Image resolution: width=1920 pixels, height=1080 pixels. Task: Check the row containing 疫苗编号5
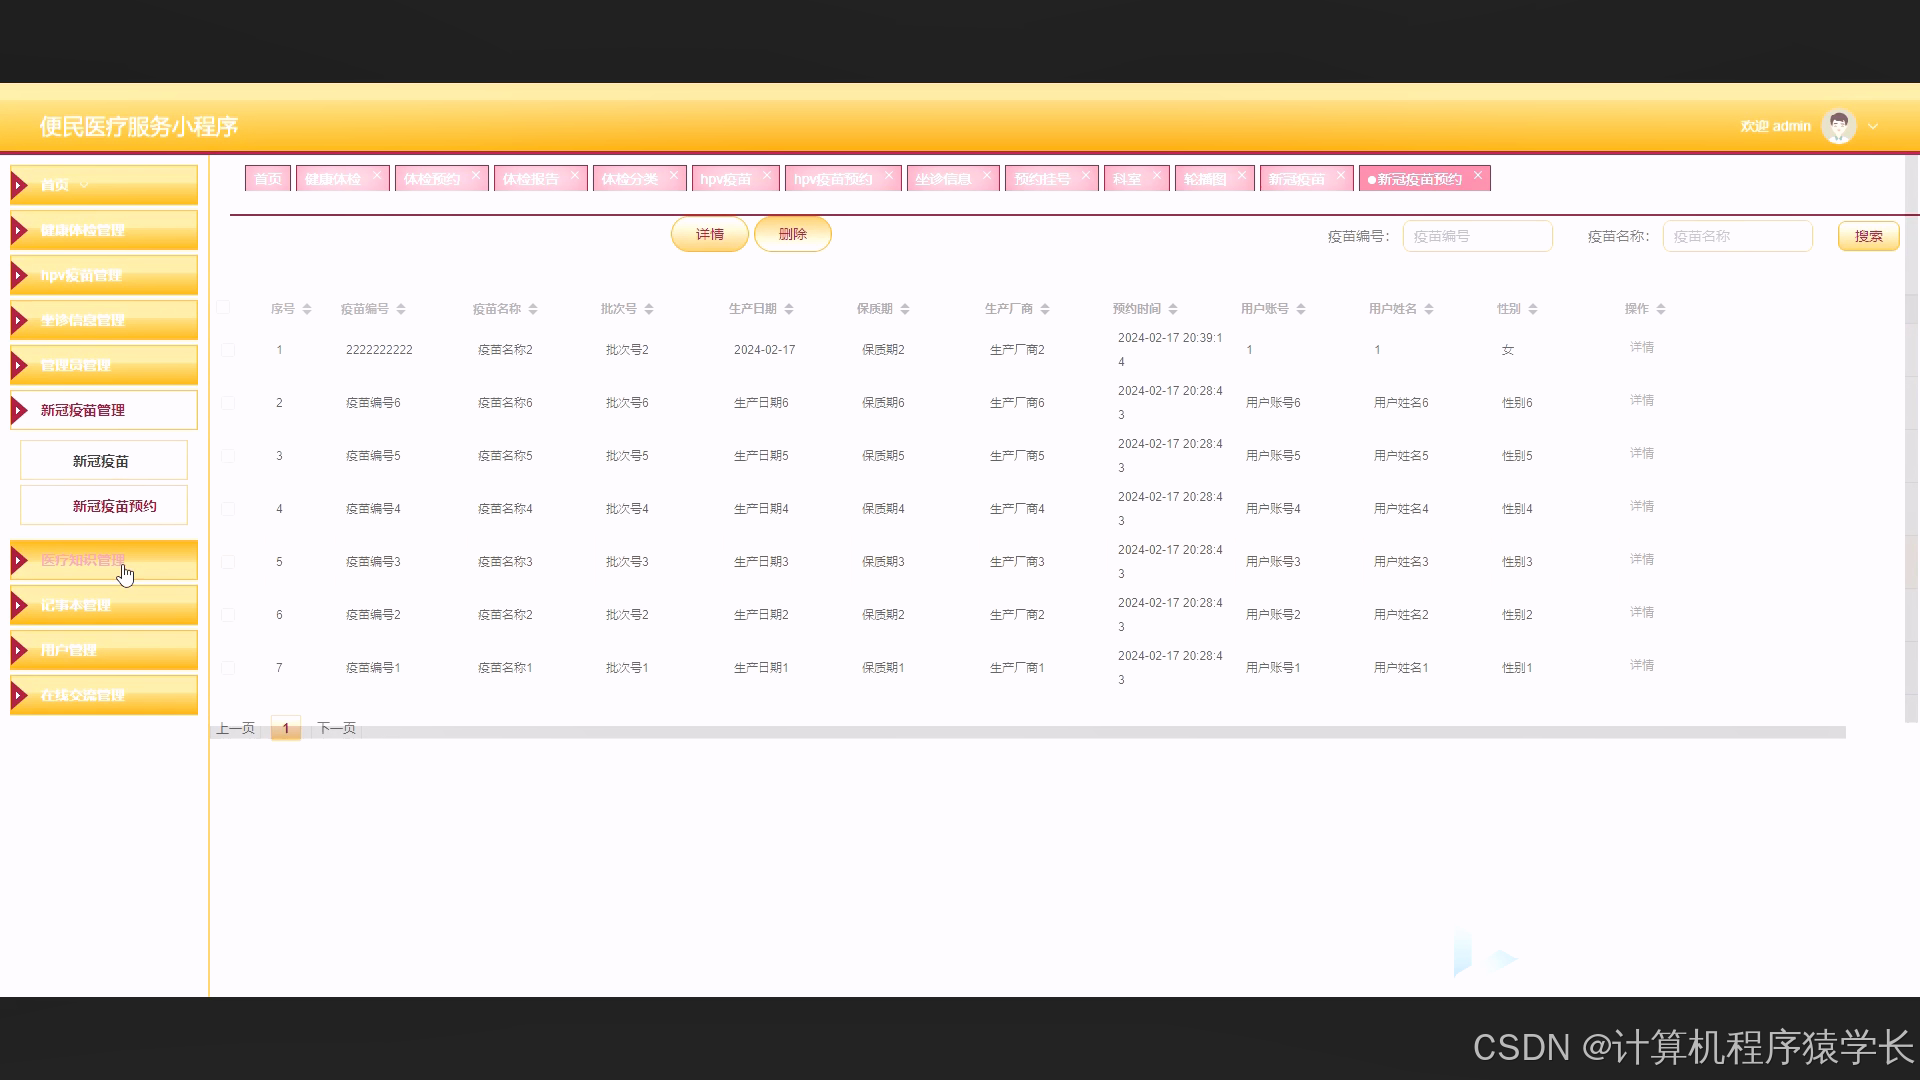pyautogui.click(x=228, y=456)
